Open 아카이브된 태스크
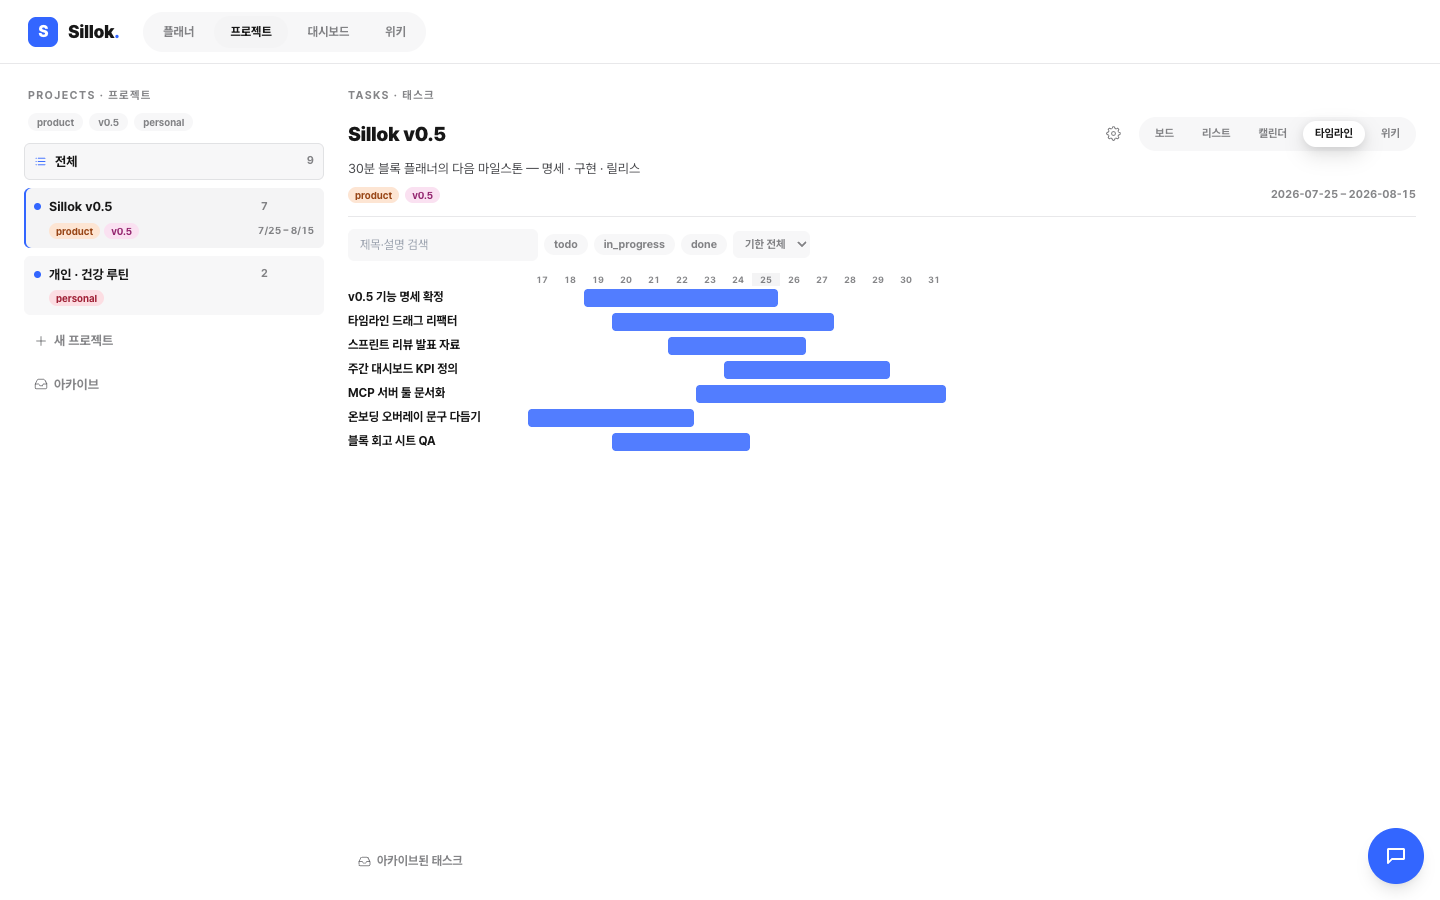1440x900 pixels. click(410, 861)
